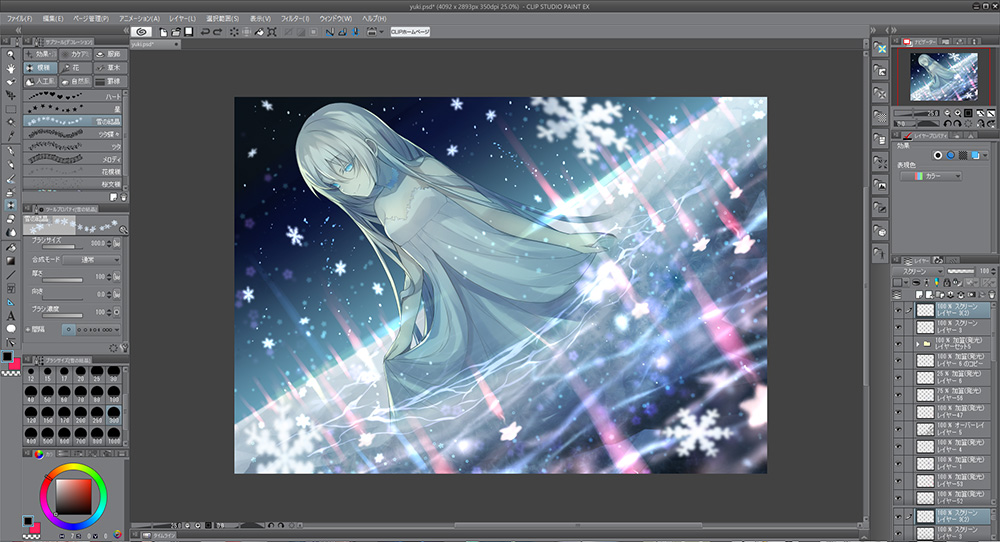Choose the メロディ brush sub tool
Image resolution: width=1000 pixels, height=542 pixels.
click(x=73, y=159)
